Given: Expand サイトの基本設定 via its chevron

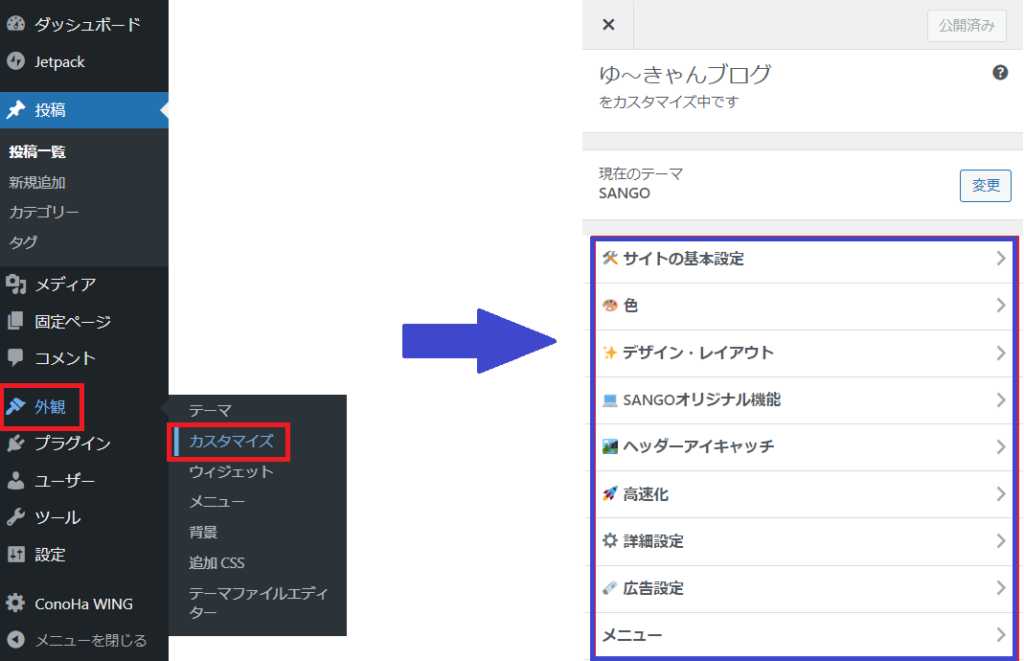Looking at the screenshot, I should click(x=1000, y=259).
